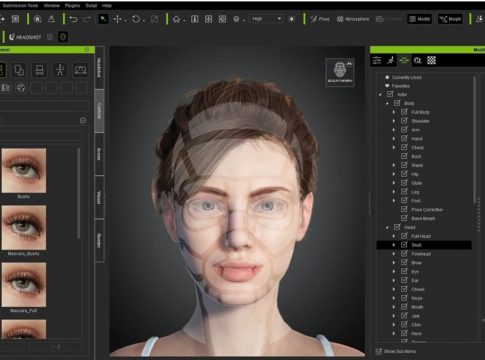The image size is (485, 360).
Task: Toggle the Forehead checkbox
Action: click(404, 254)
